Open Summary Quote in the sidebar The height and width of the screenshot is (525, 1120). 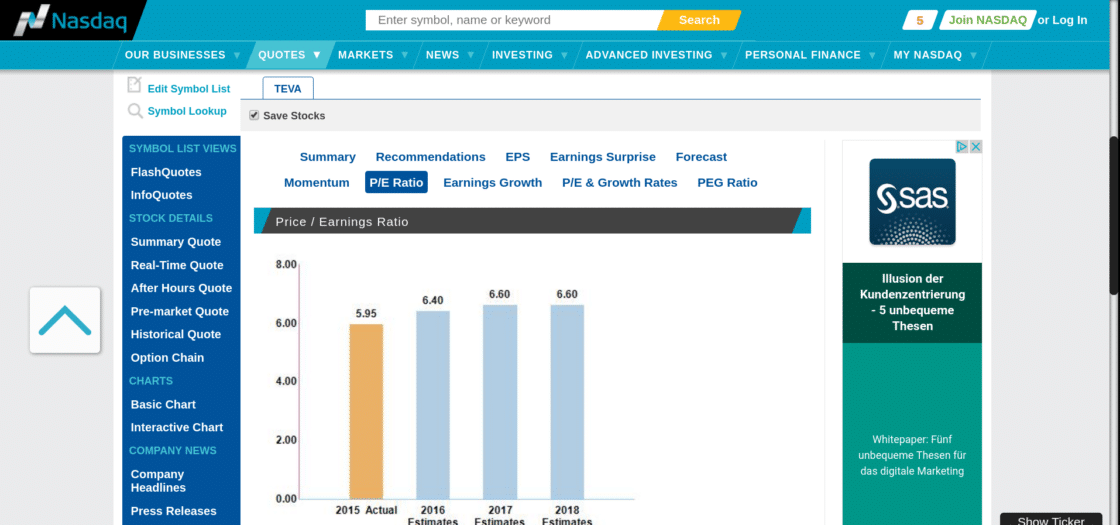coord(176,242)
